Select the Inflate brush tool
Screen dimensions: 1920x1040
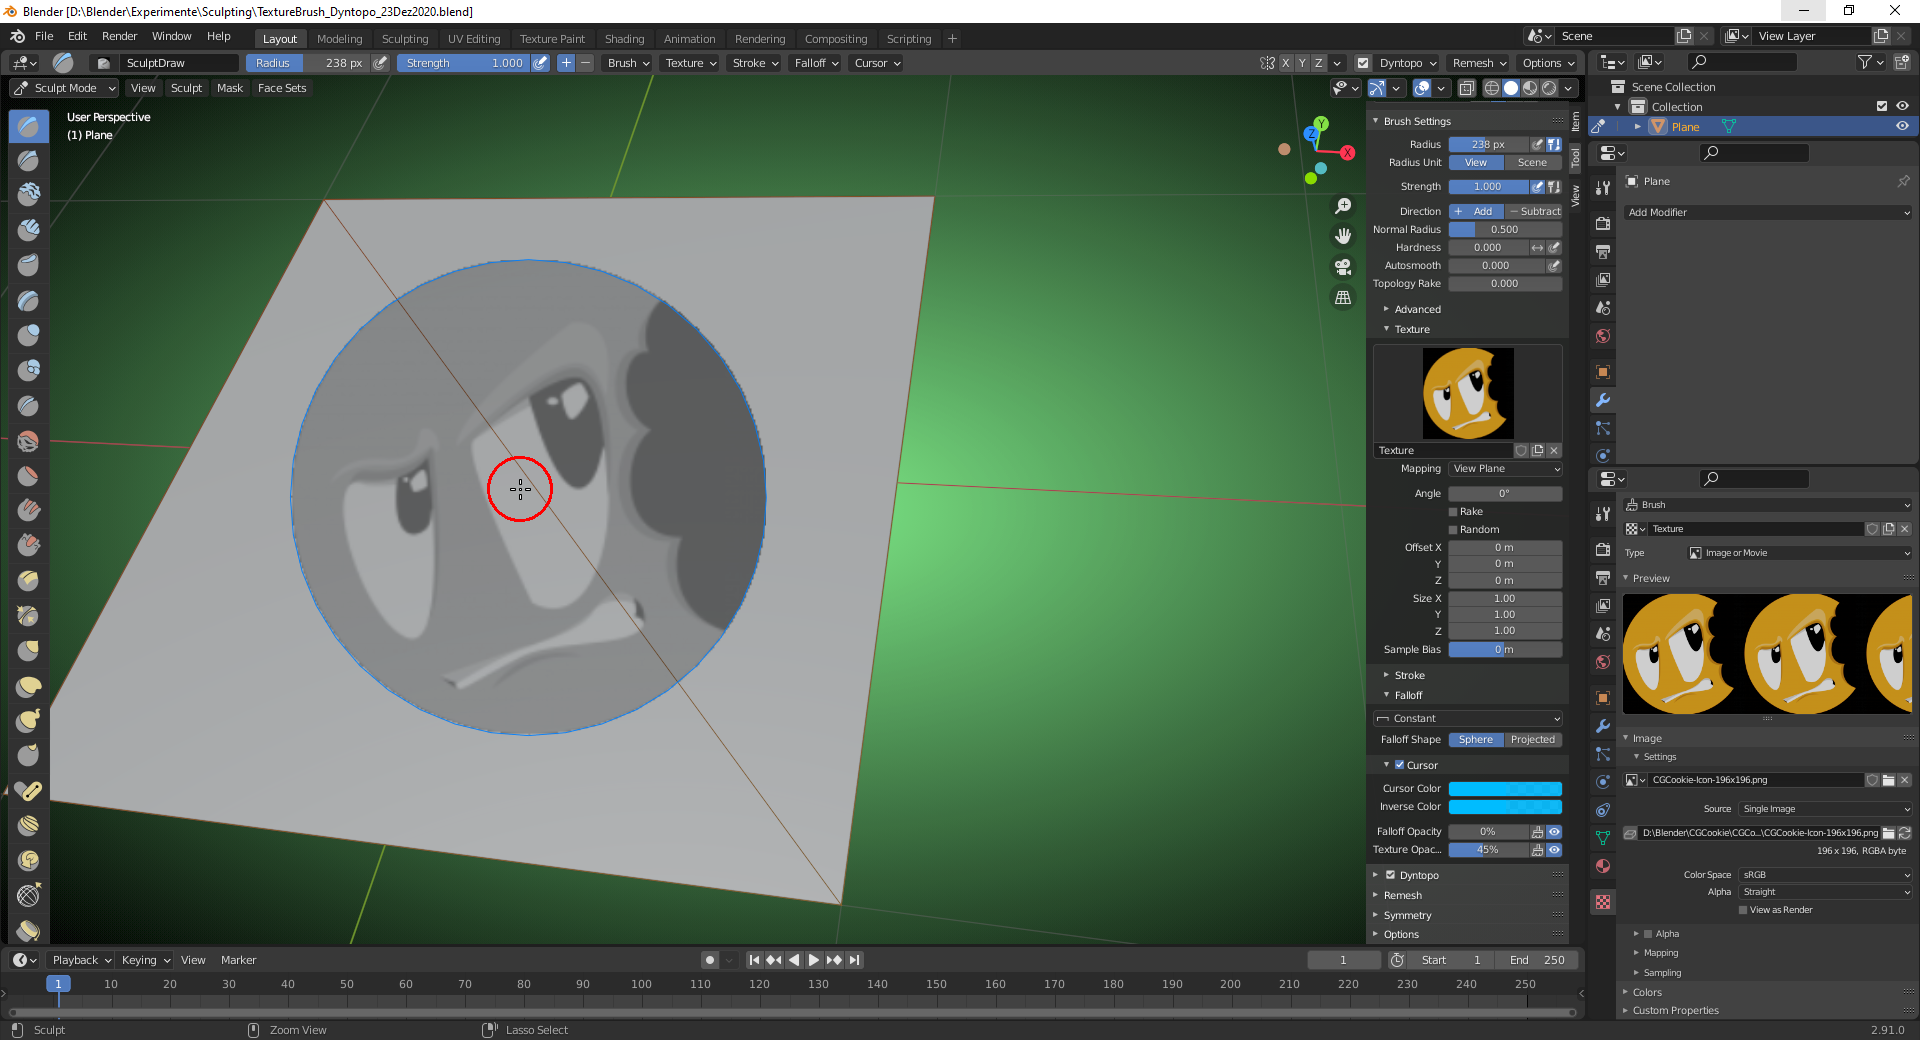point(28,335)
